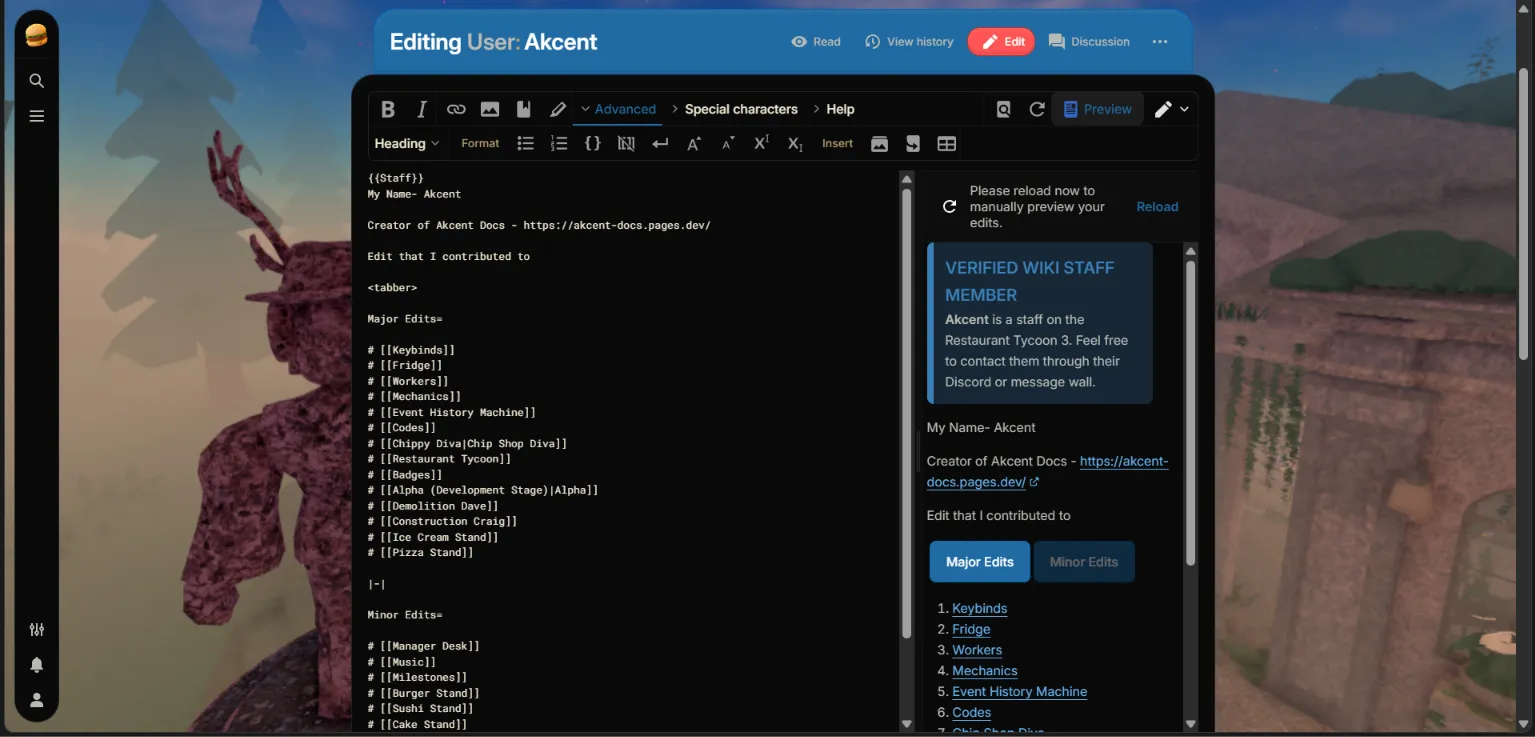Screen dimensions: 1535x737
Task: Apply italic formatting
Action: [x=422, y=109]
